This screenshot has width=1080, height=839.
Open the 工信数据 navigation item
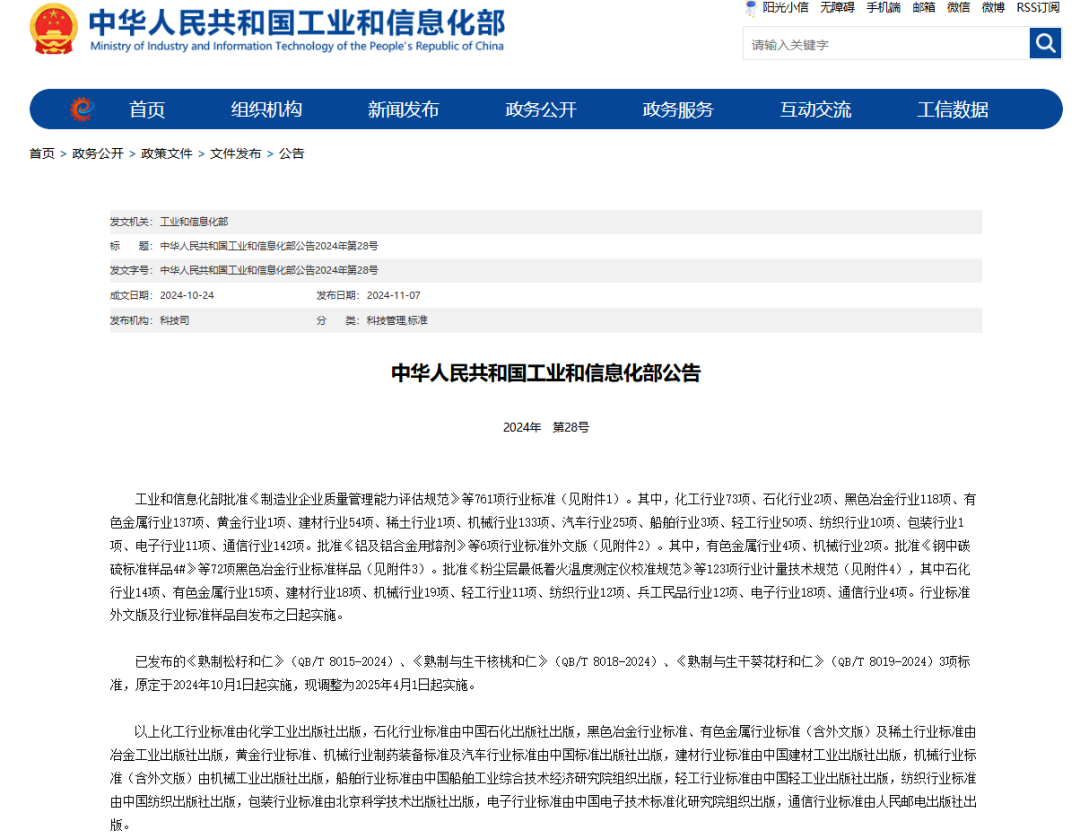(x=952, y=110)
